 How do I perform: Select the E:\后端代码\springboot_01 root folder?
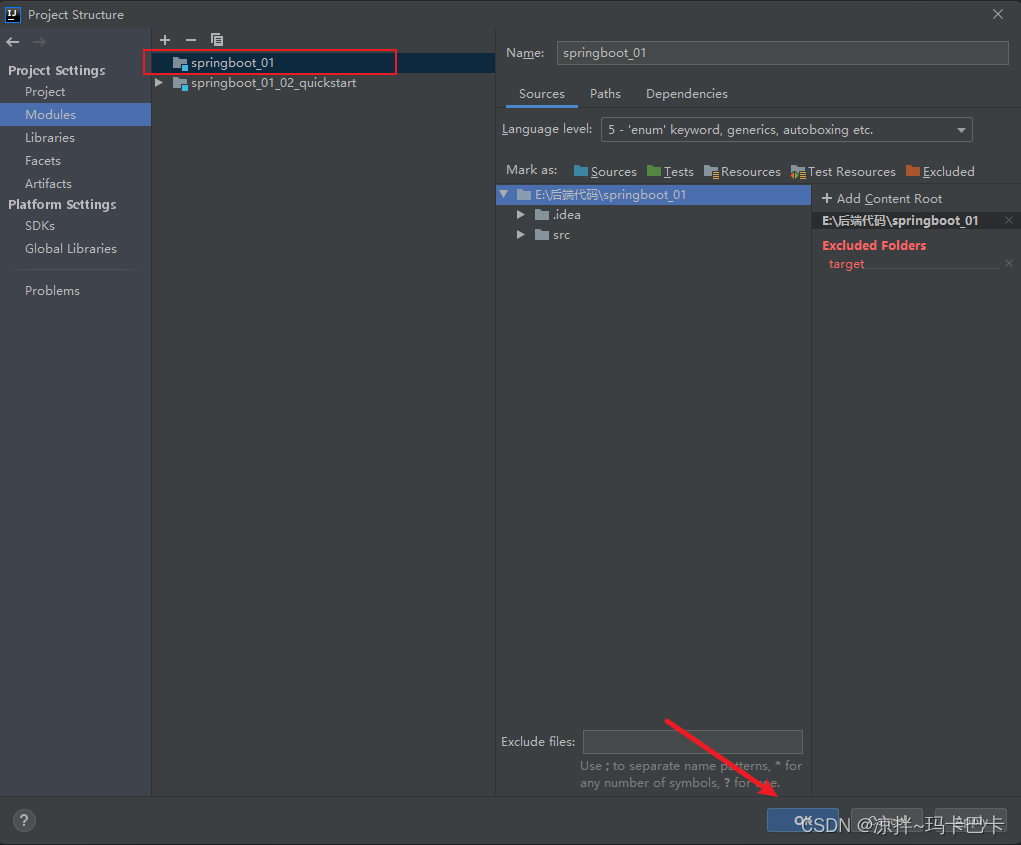point(653,194)
